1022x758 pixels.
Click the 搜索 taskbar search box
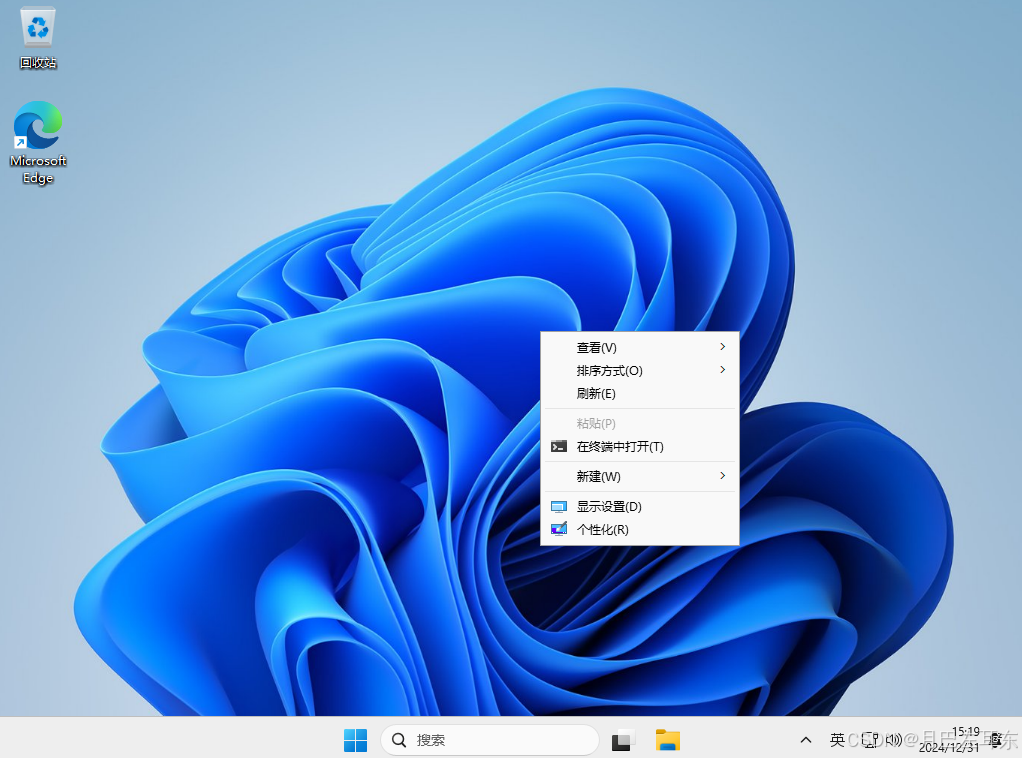[x=489, y=740]
